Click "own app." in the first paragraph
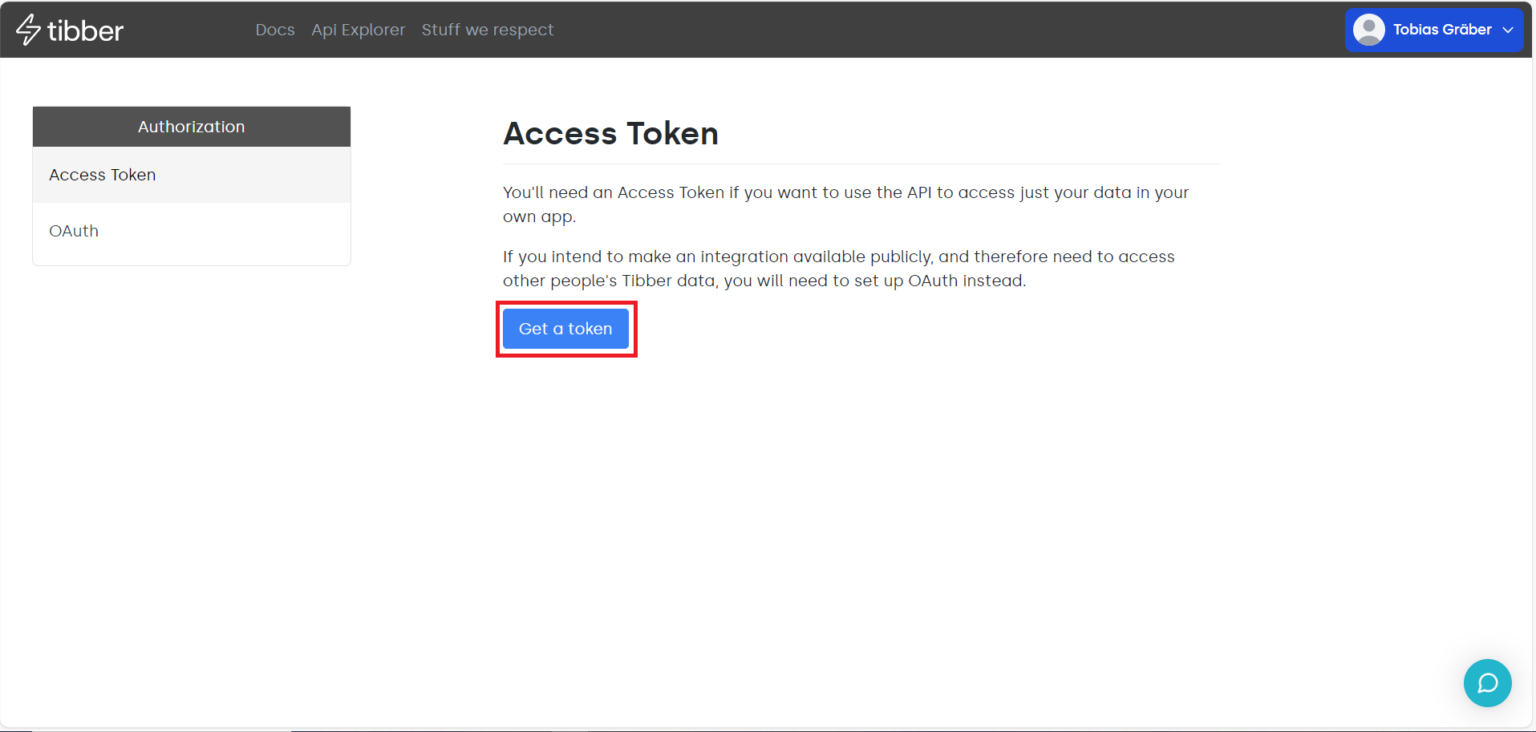1536x732 pixels. pos(539,217)
